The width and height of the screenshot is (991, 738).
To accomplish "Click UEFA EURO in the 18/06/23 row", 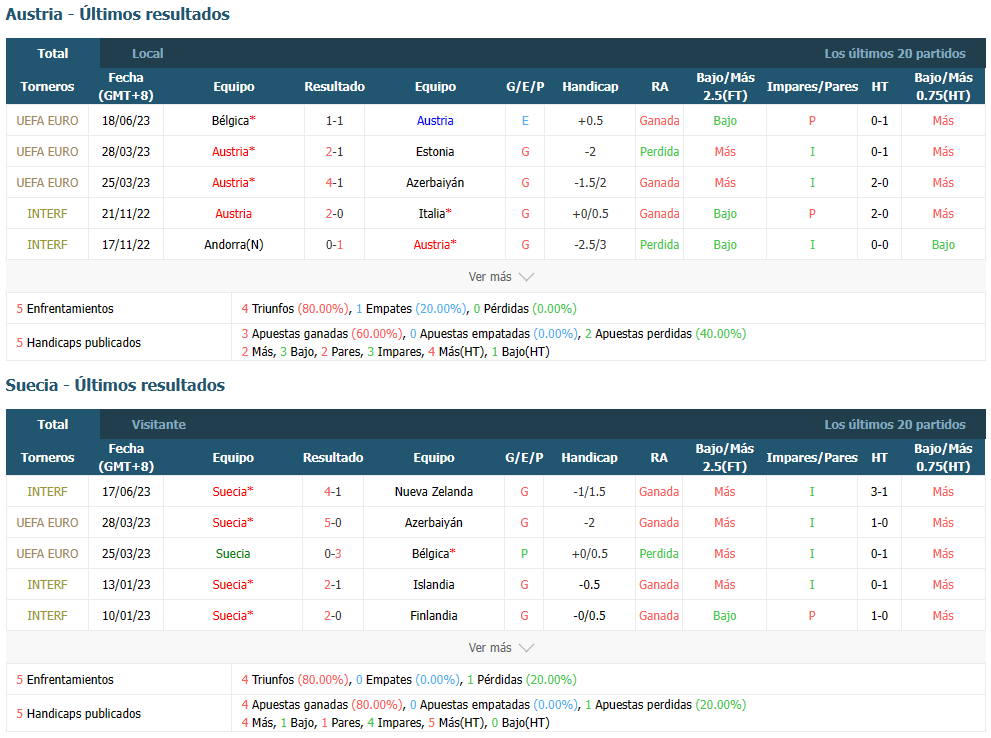I will tap(47, 121).
